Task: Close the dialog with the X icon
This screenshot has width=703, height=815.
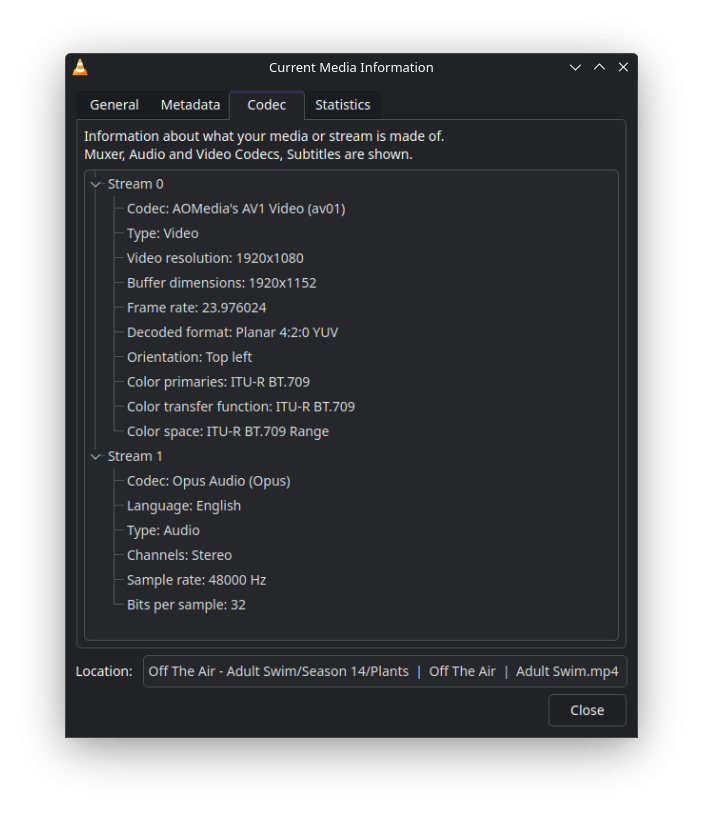Action: point(623,68)
